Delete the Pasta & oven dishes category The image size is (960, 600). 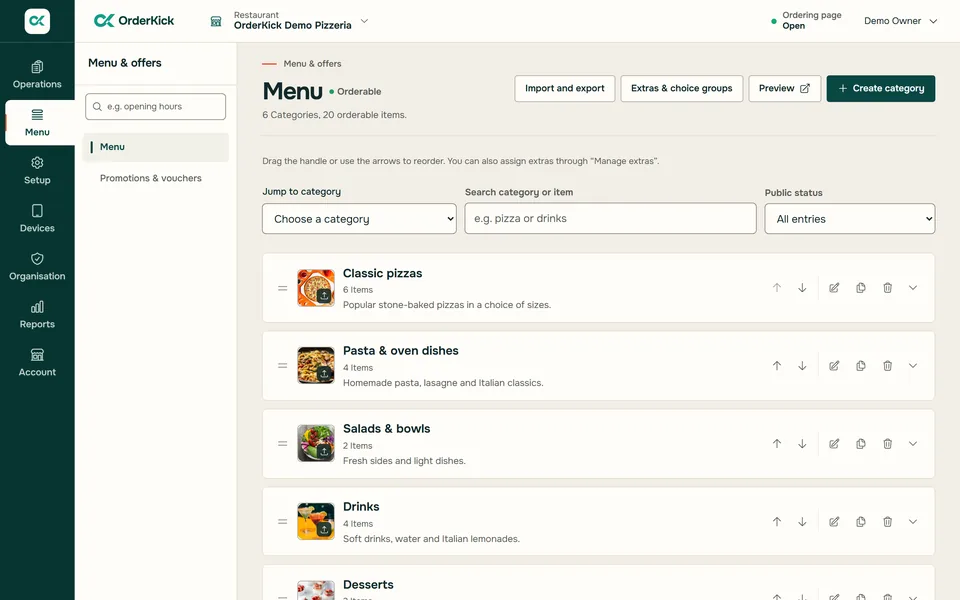887,366
